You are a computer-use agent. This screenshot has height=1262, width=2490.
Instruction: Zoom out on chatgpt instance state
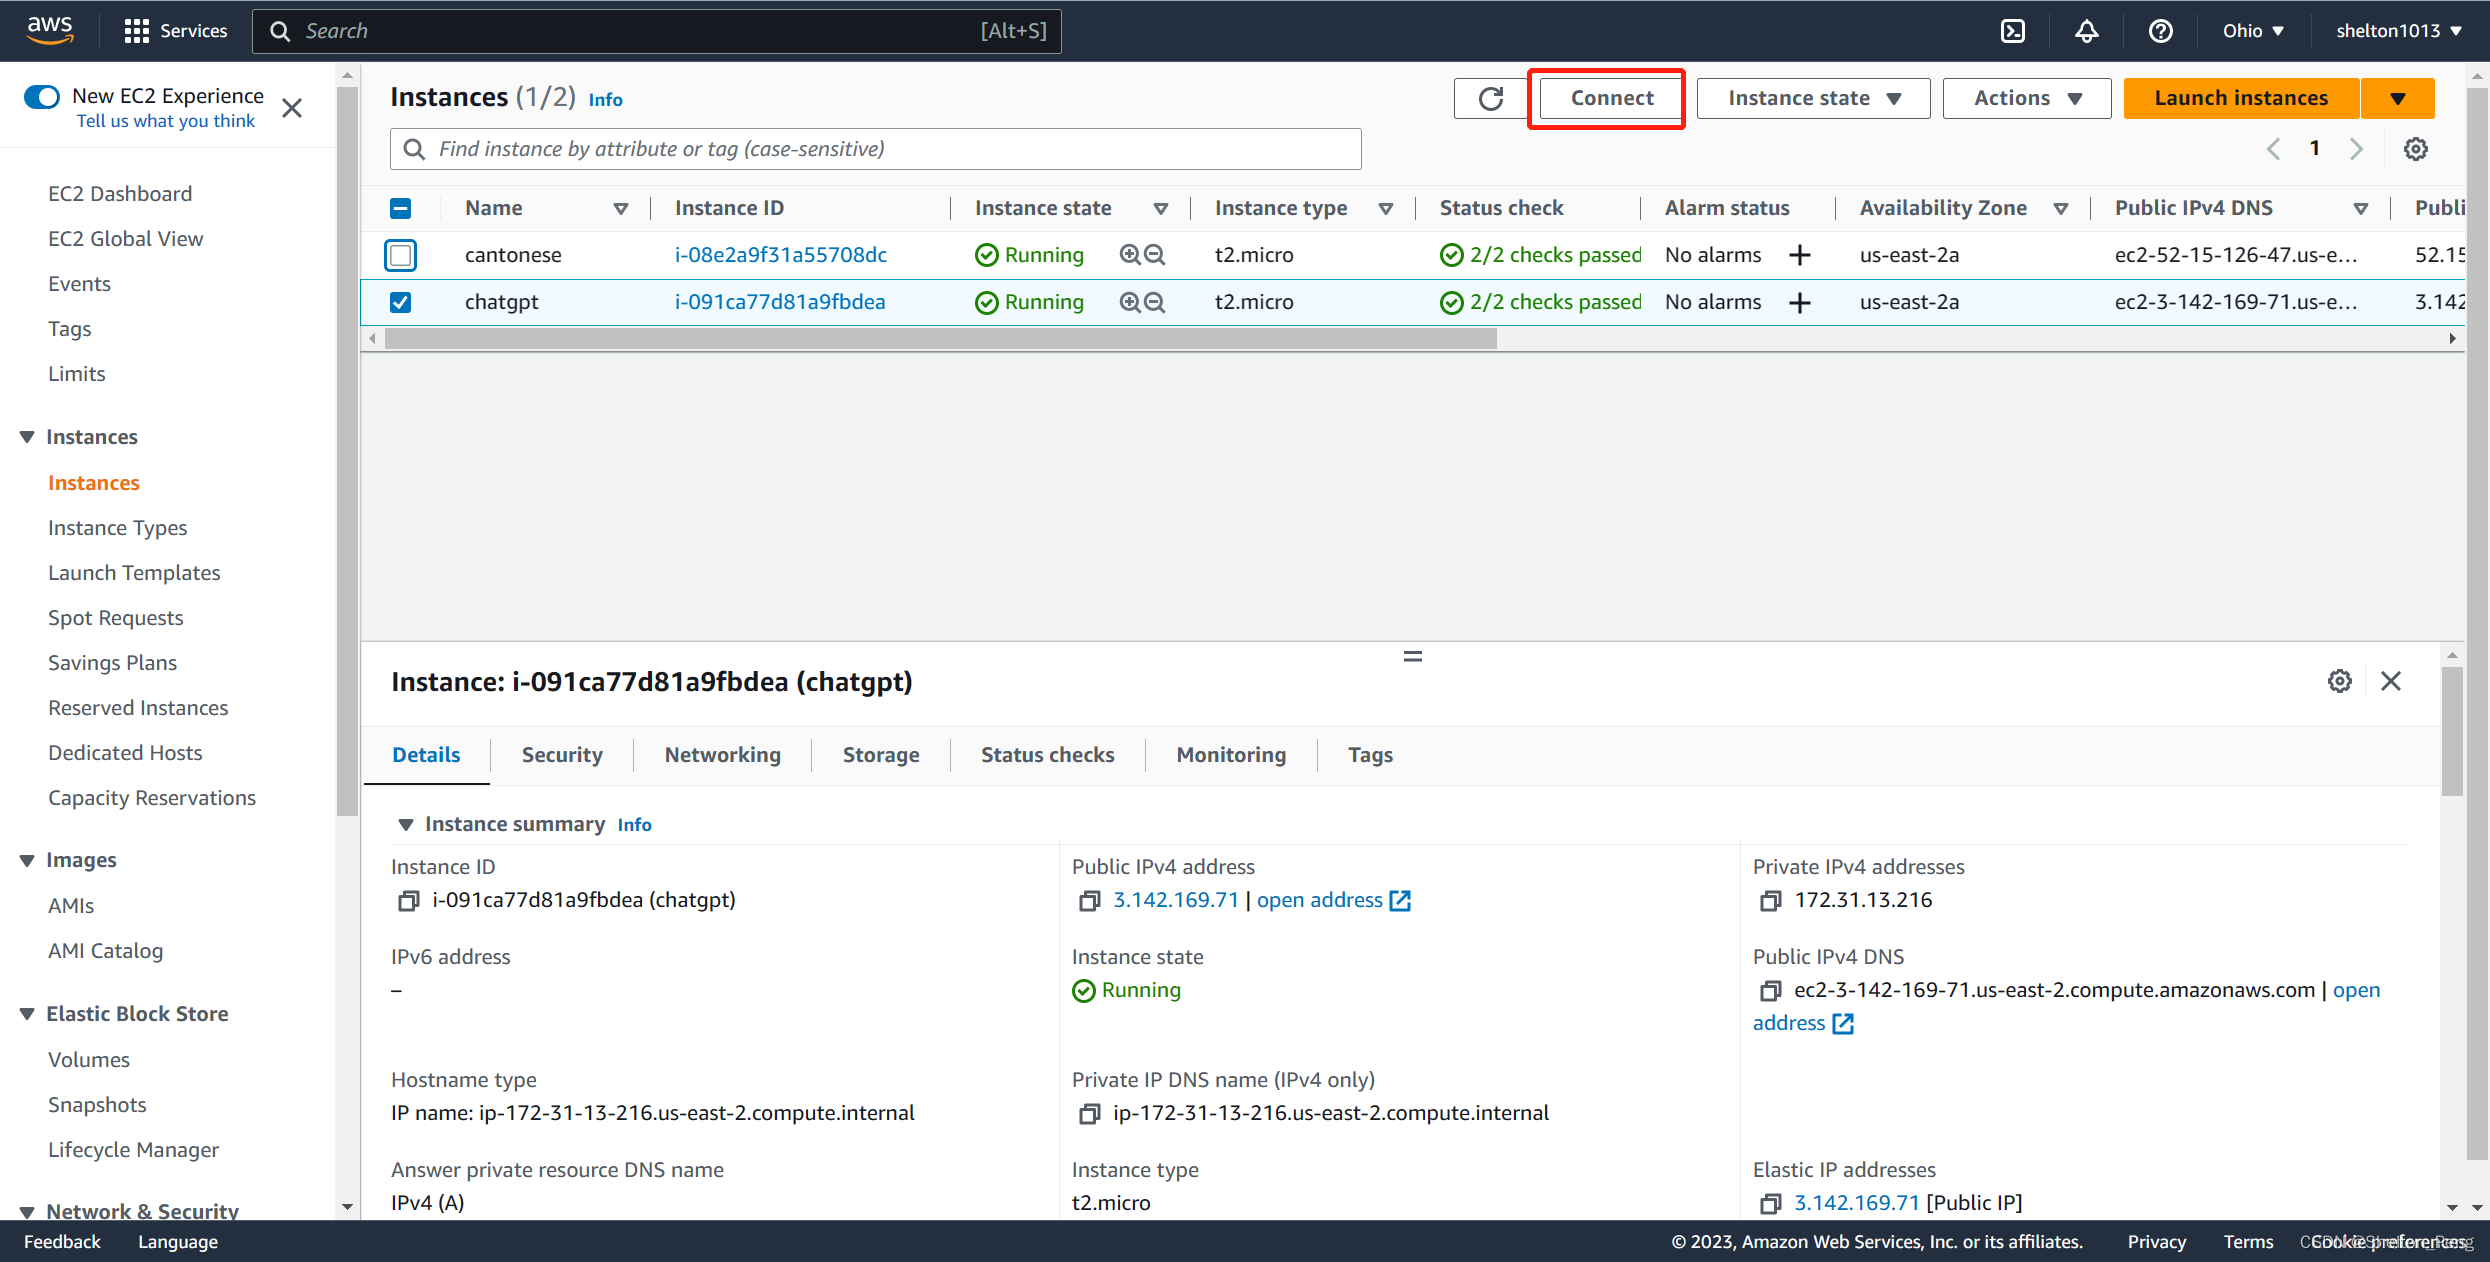coord(1154,302)
